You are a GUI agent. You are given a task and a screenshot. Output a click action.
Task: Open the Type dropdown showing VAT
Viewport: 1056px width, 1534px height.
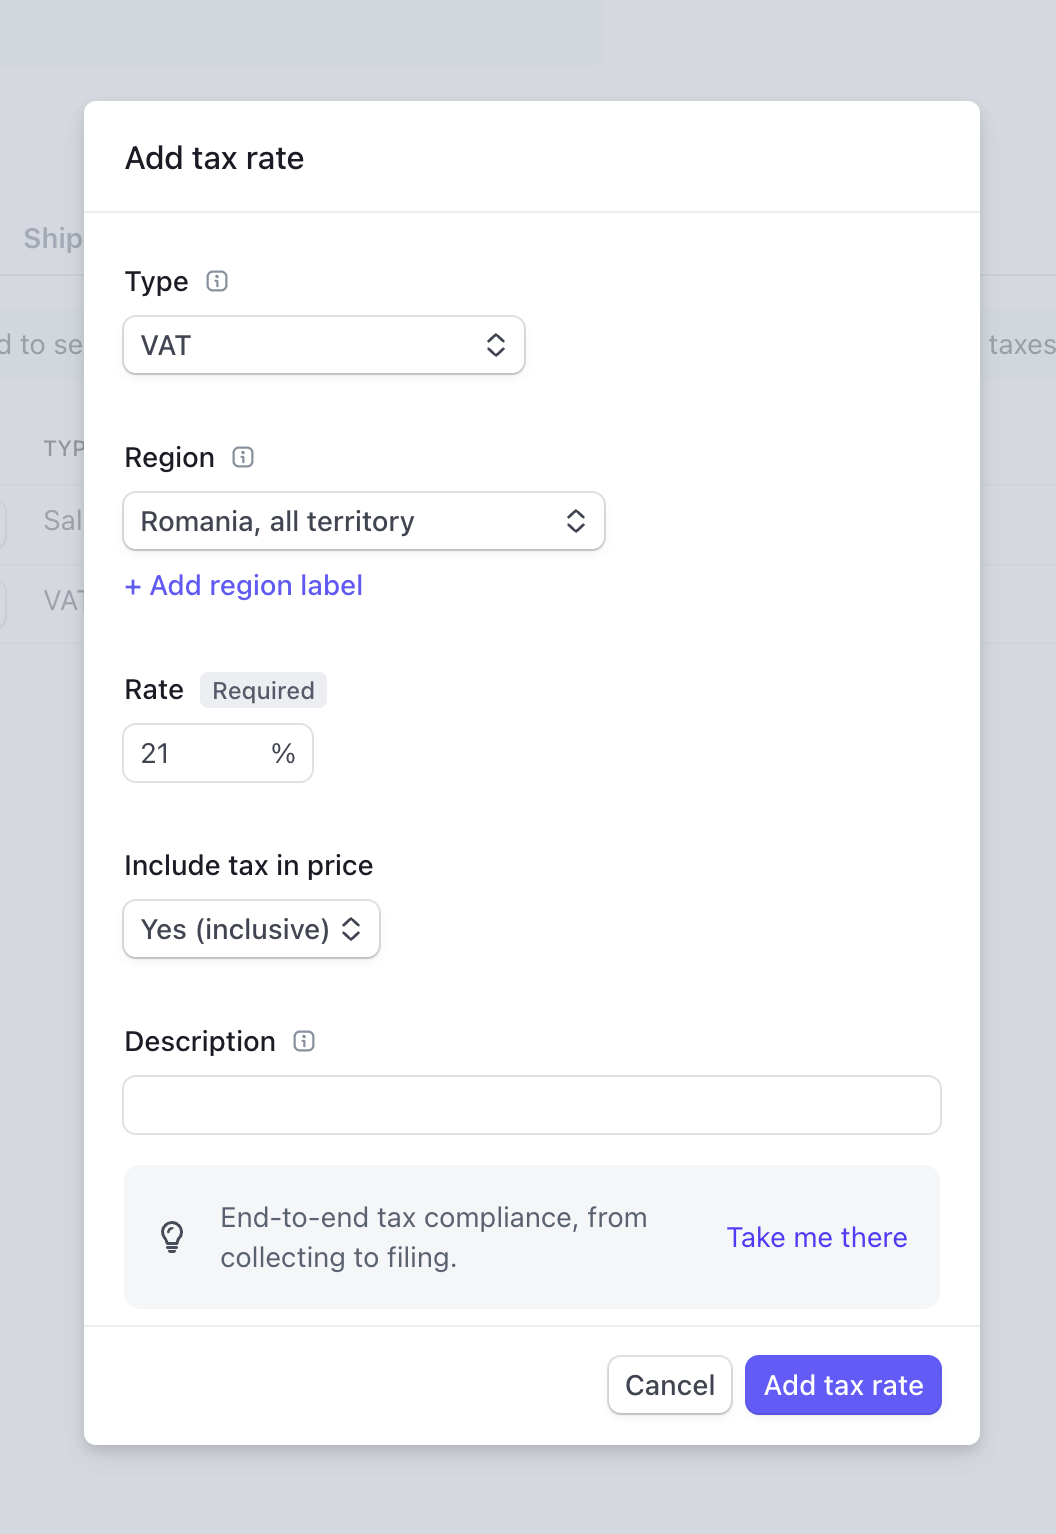click(324, 345)
